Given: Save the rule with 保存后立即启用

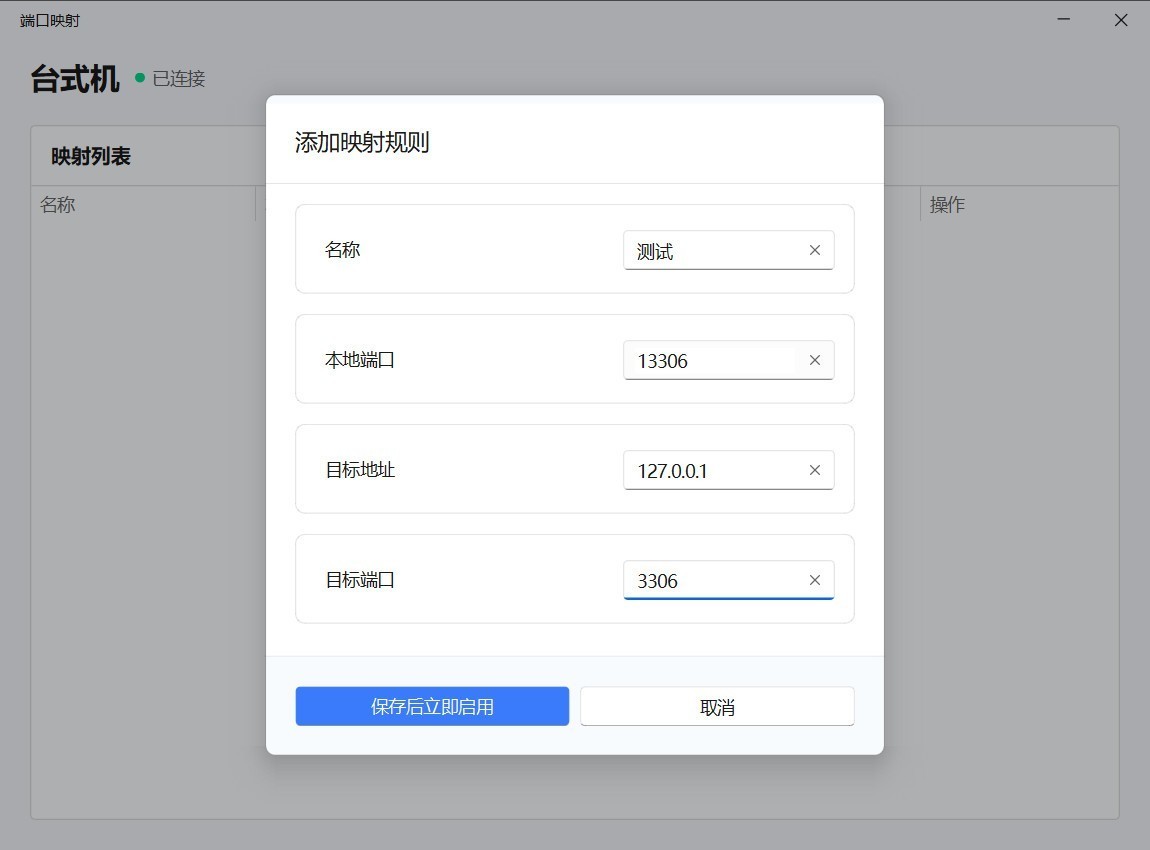Looking at the screenshot, I should (x=432, y=706).
